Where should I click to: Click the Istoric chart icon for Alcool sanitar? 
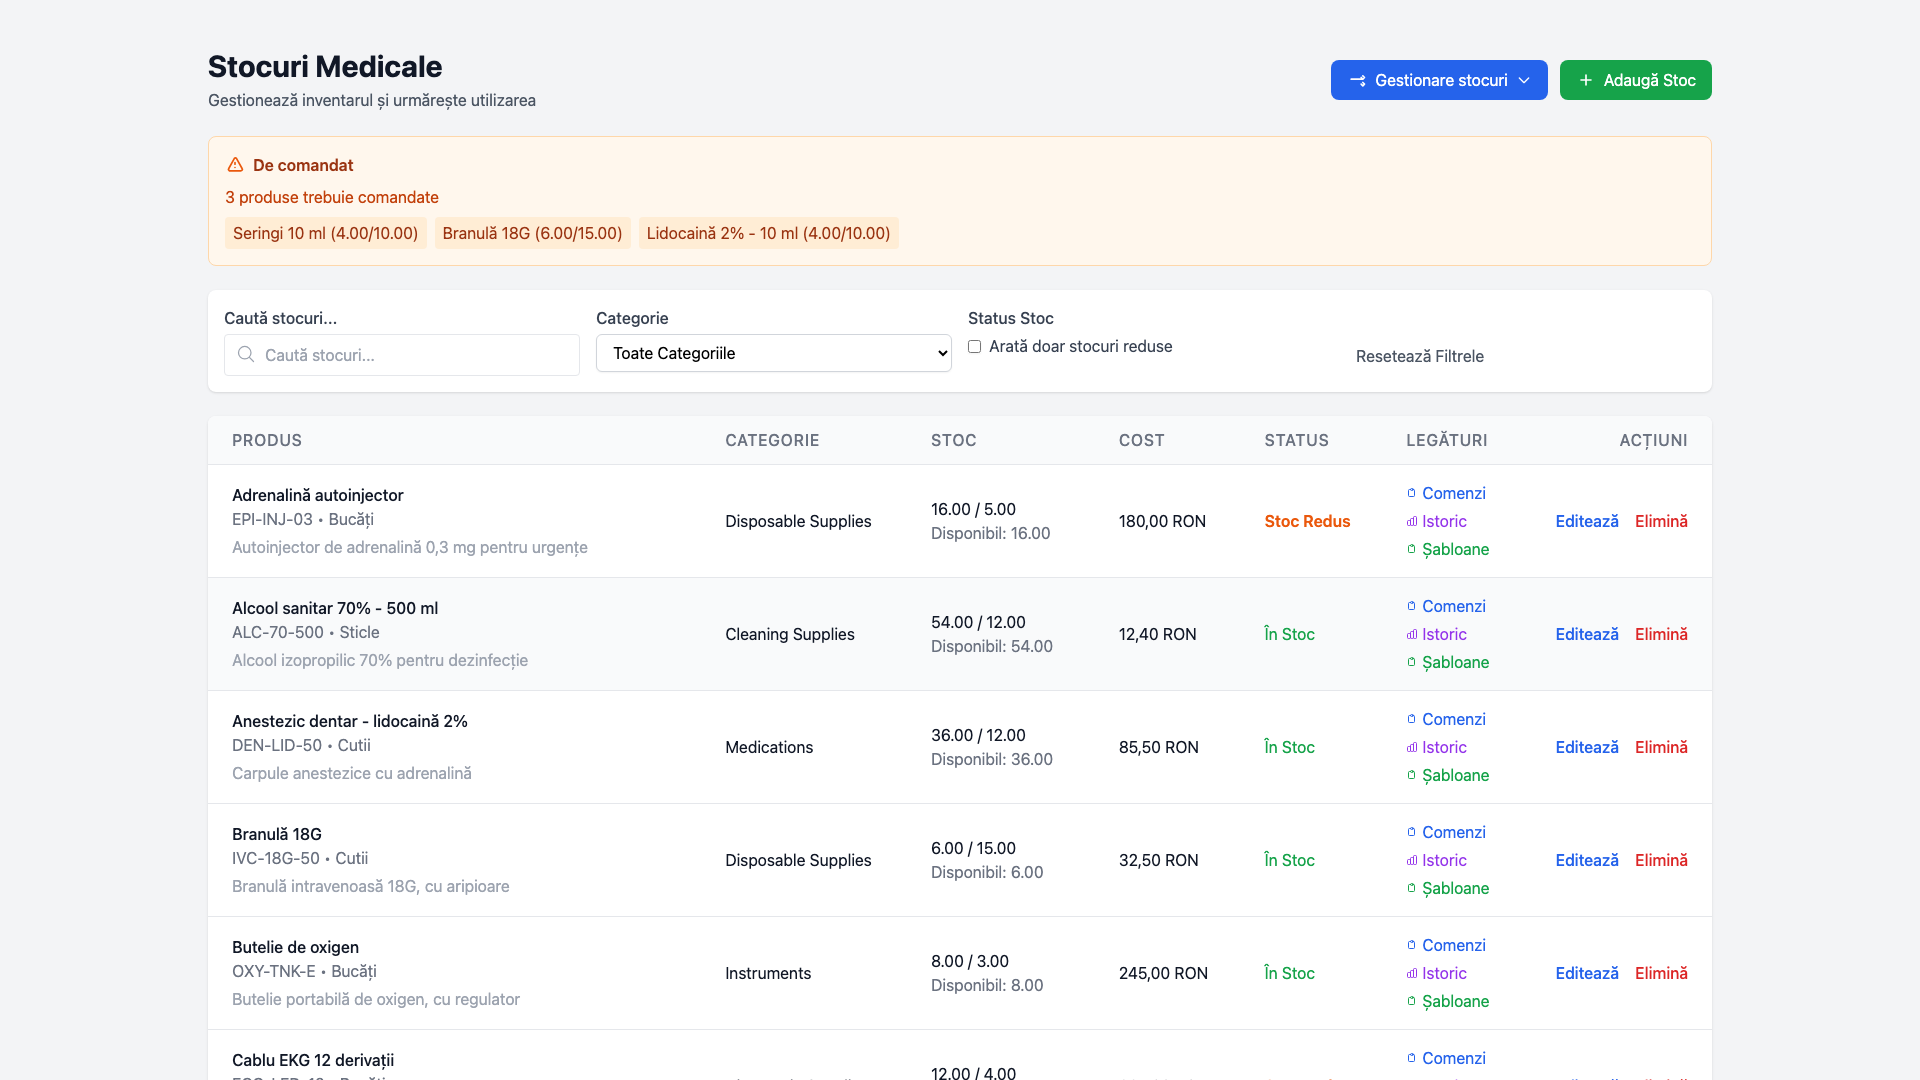(x=1412, y=634)
